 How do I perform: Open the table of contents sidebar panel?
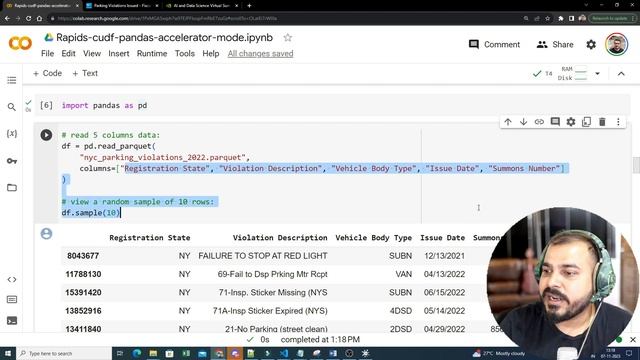(x=12, y=80)
